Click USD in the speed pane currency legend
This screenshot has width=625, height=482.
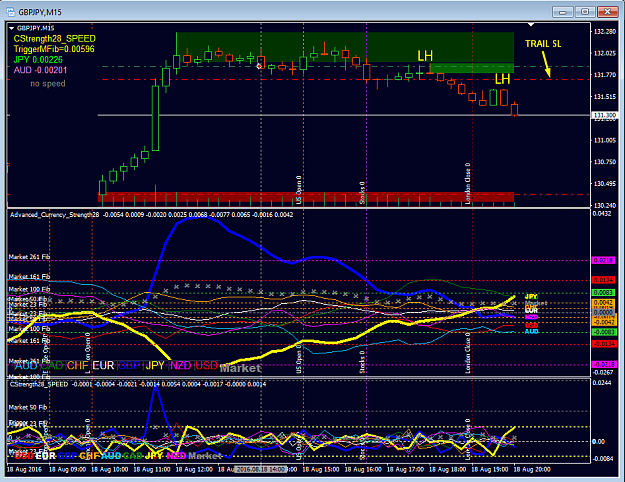coord(24,455)
